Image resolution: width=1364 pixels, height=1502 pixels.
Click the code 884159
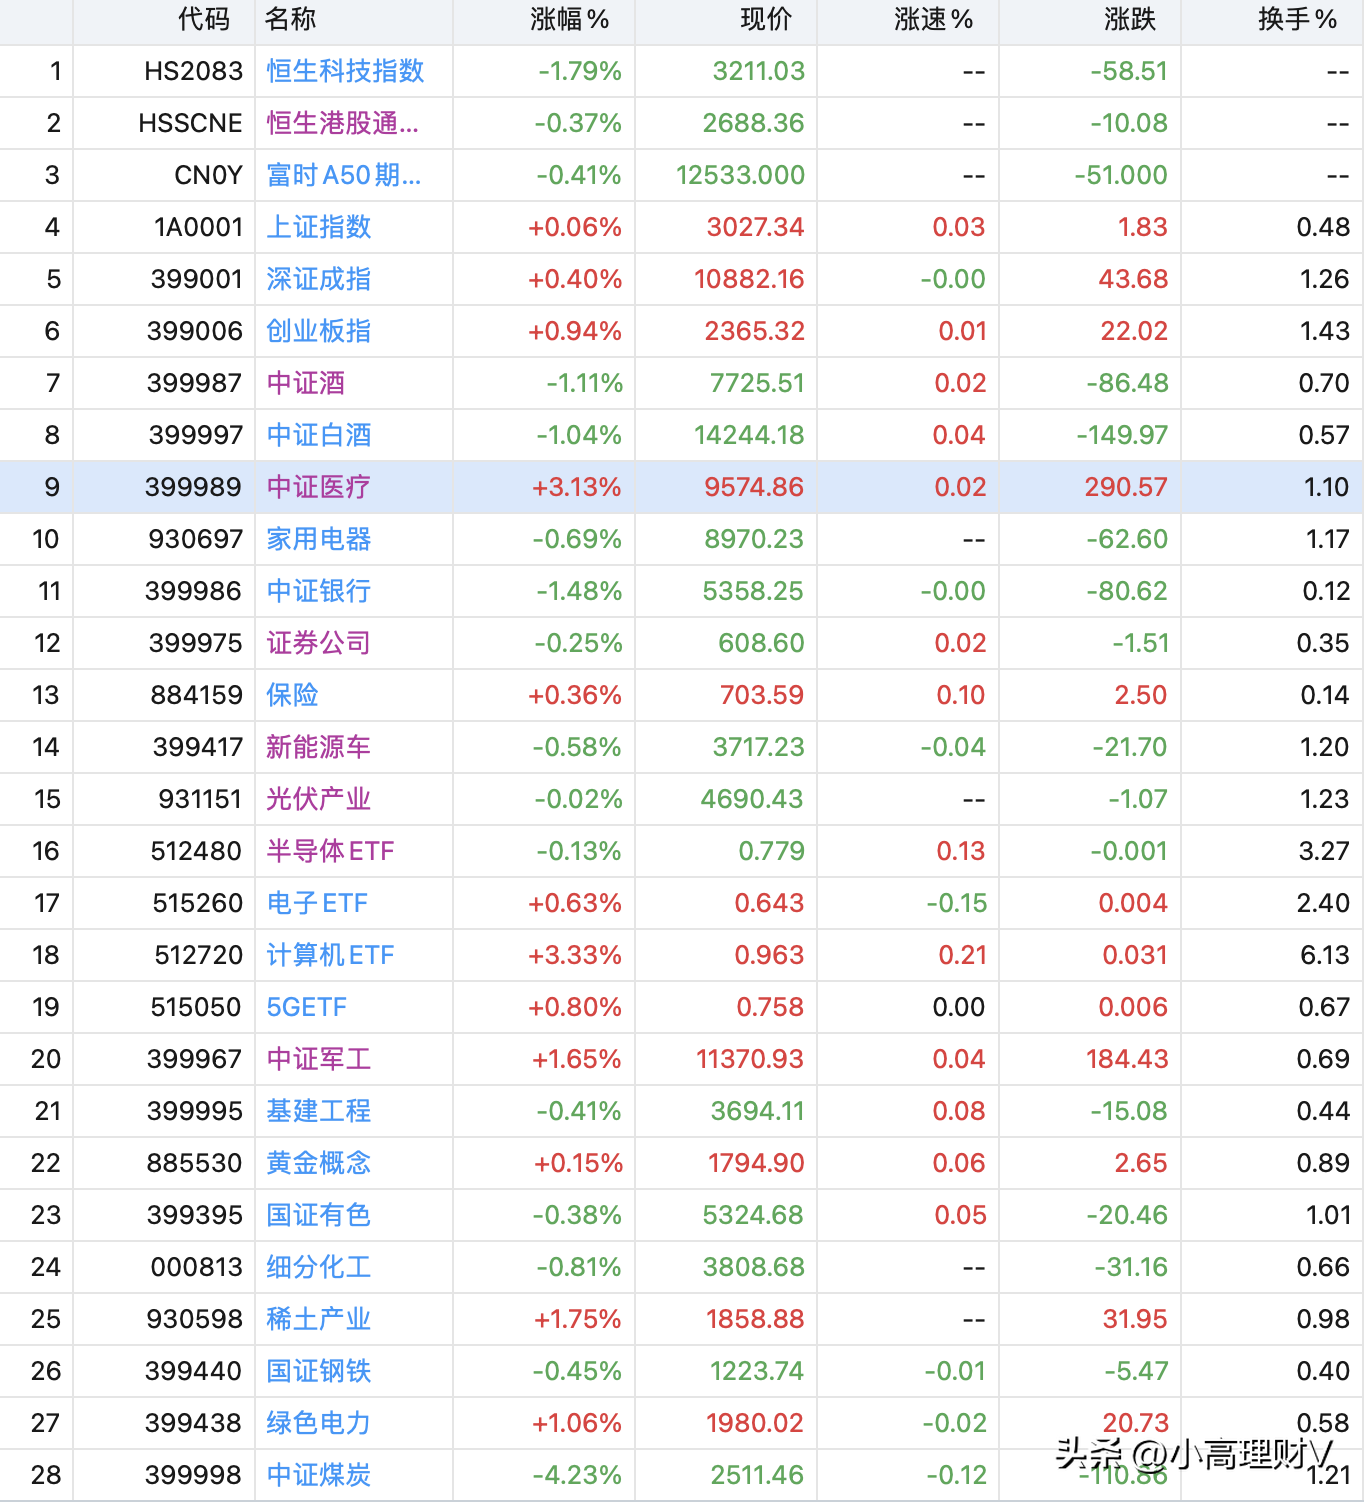197,695
